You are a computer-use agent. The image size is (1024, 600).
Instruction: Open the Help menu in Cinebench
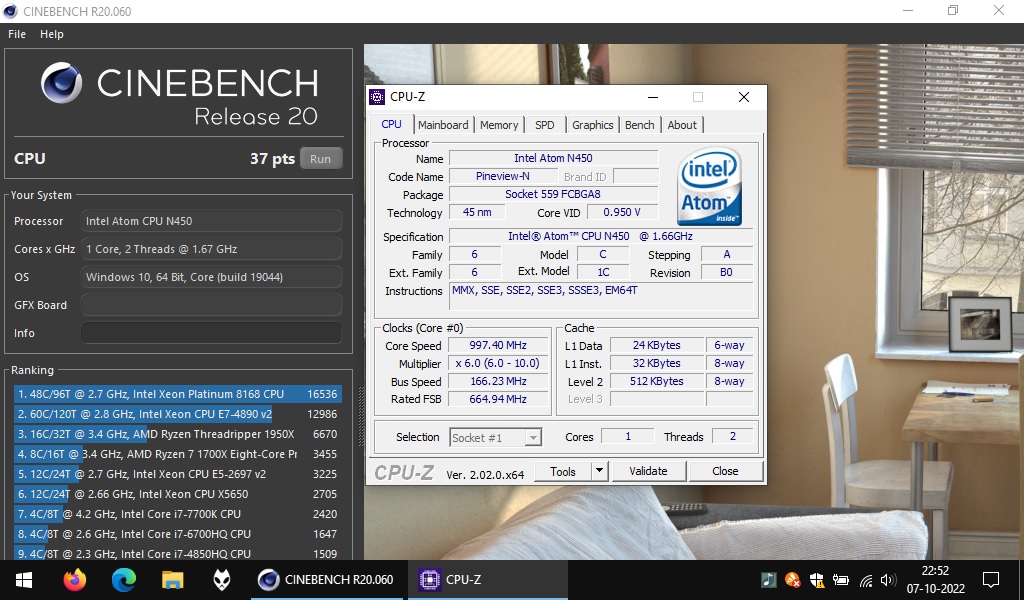click(x=52, y=34)
